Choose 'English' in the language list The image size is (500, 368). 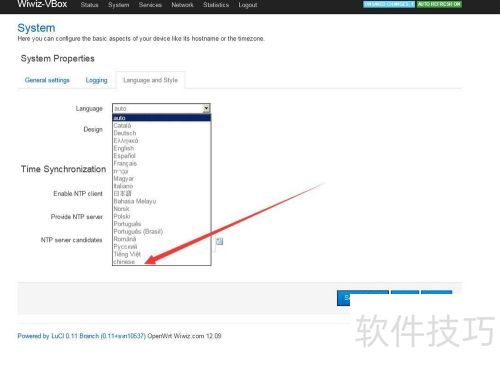162,148
